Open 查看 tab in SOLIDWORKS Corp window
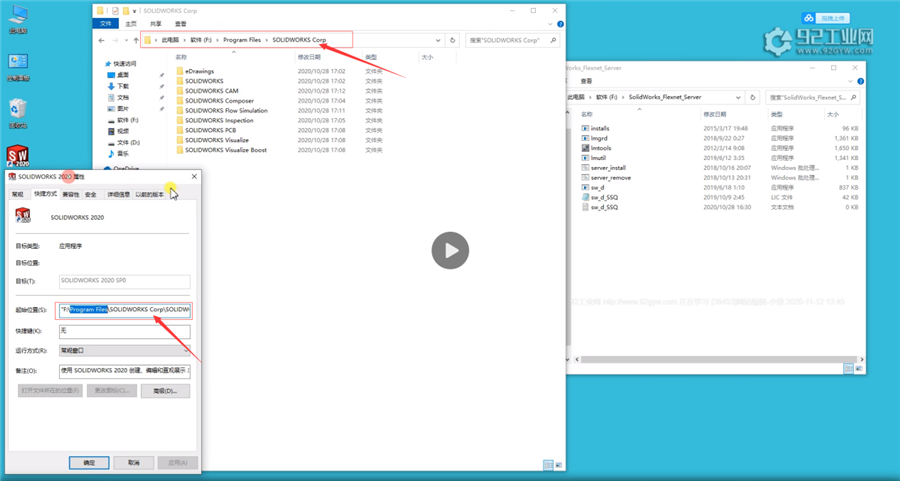The height and width of the screenshot is (481, 900). click(x=181, y=24)
